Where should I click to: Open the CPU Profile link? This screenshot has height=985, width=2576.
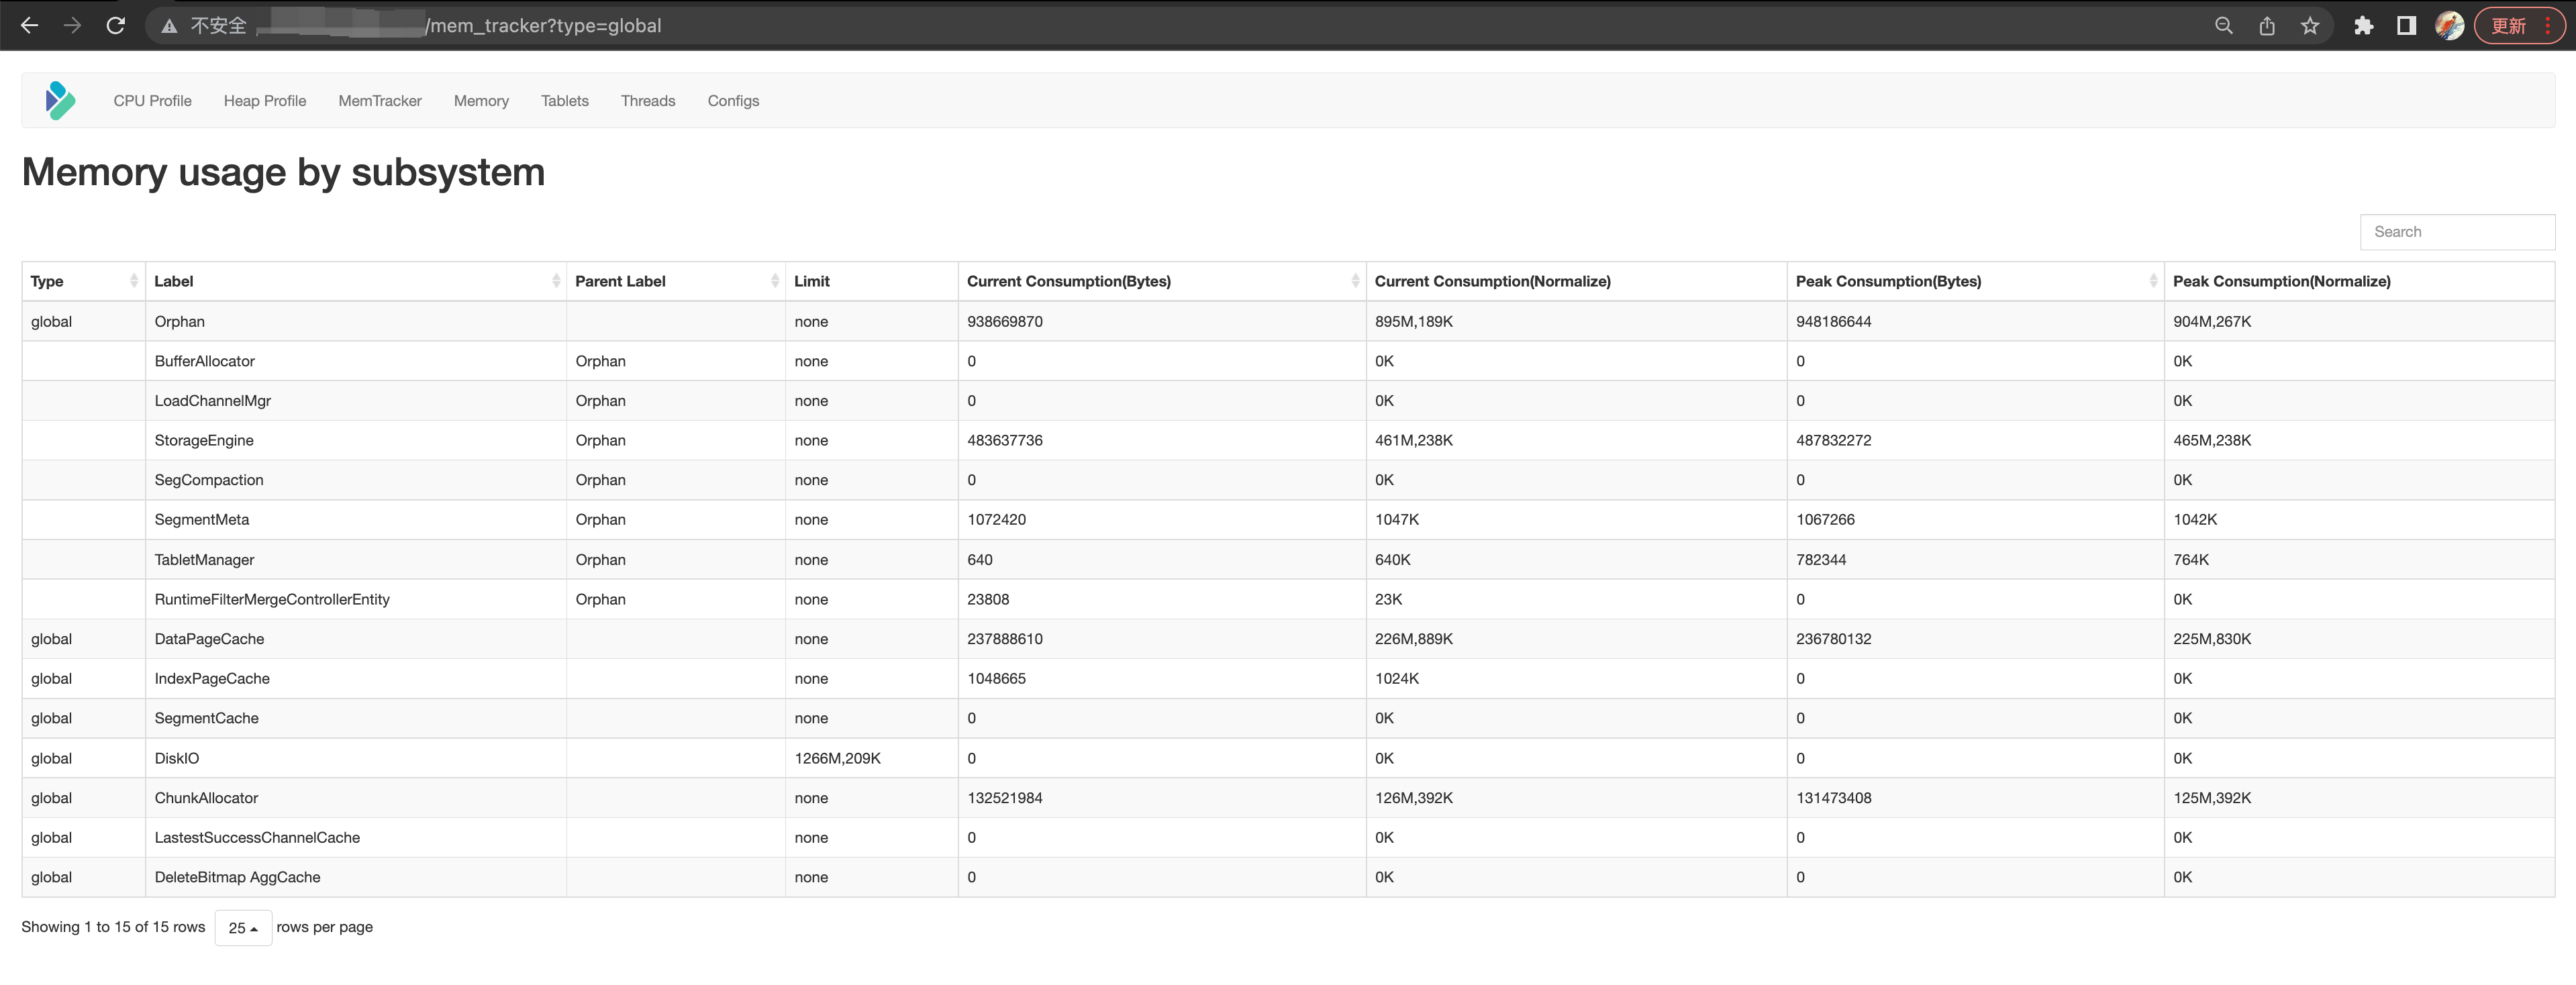click(152, 100)
